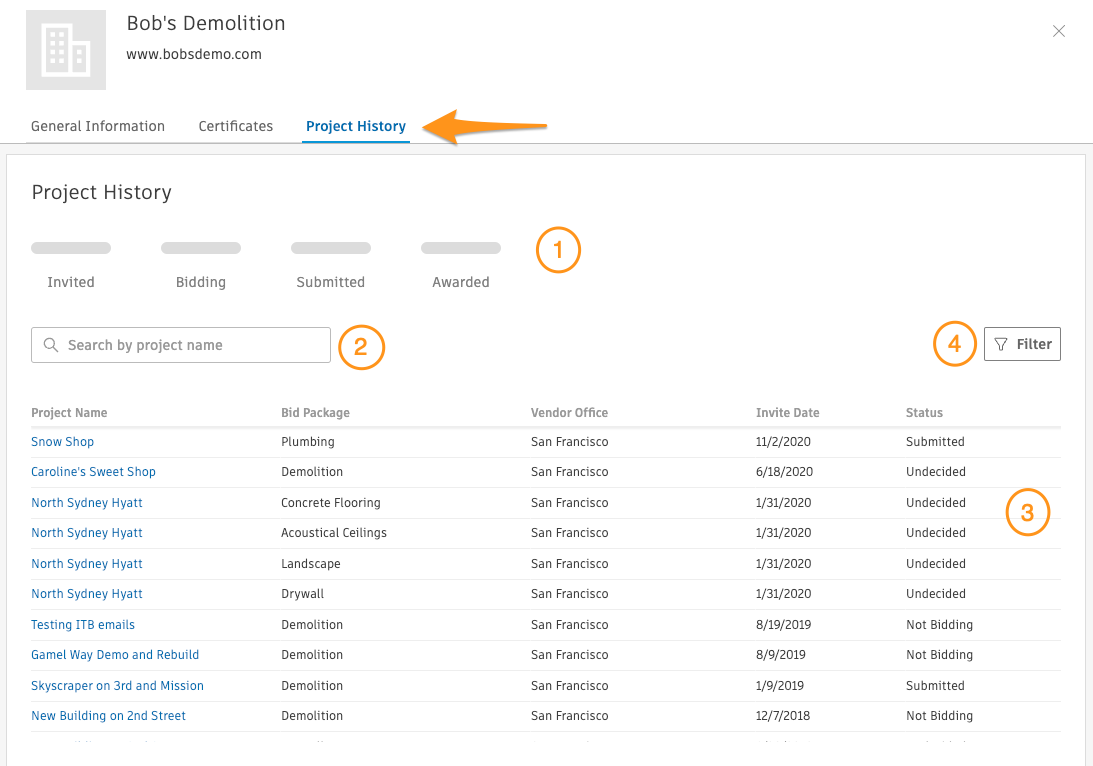
Task: Open the Snow Shop project link
Action: (x=62, y=441)
